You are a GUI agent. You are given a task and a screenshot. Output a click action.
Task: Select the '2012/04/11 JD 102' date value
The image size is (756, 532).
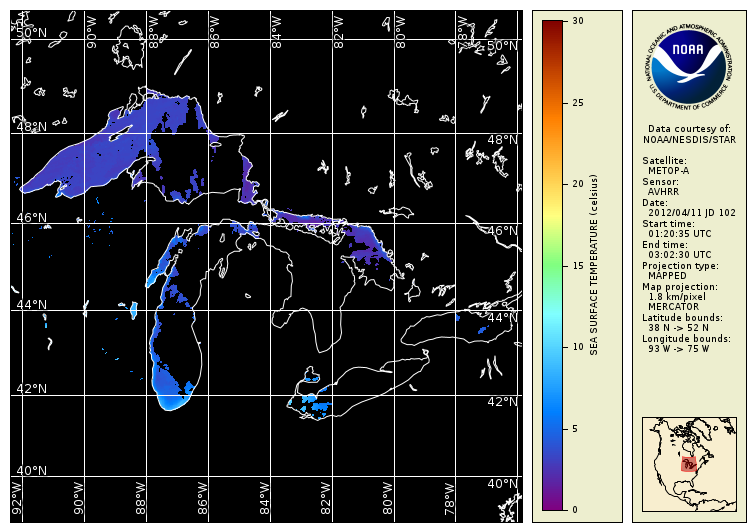tap(692, 213)
